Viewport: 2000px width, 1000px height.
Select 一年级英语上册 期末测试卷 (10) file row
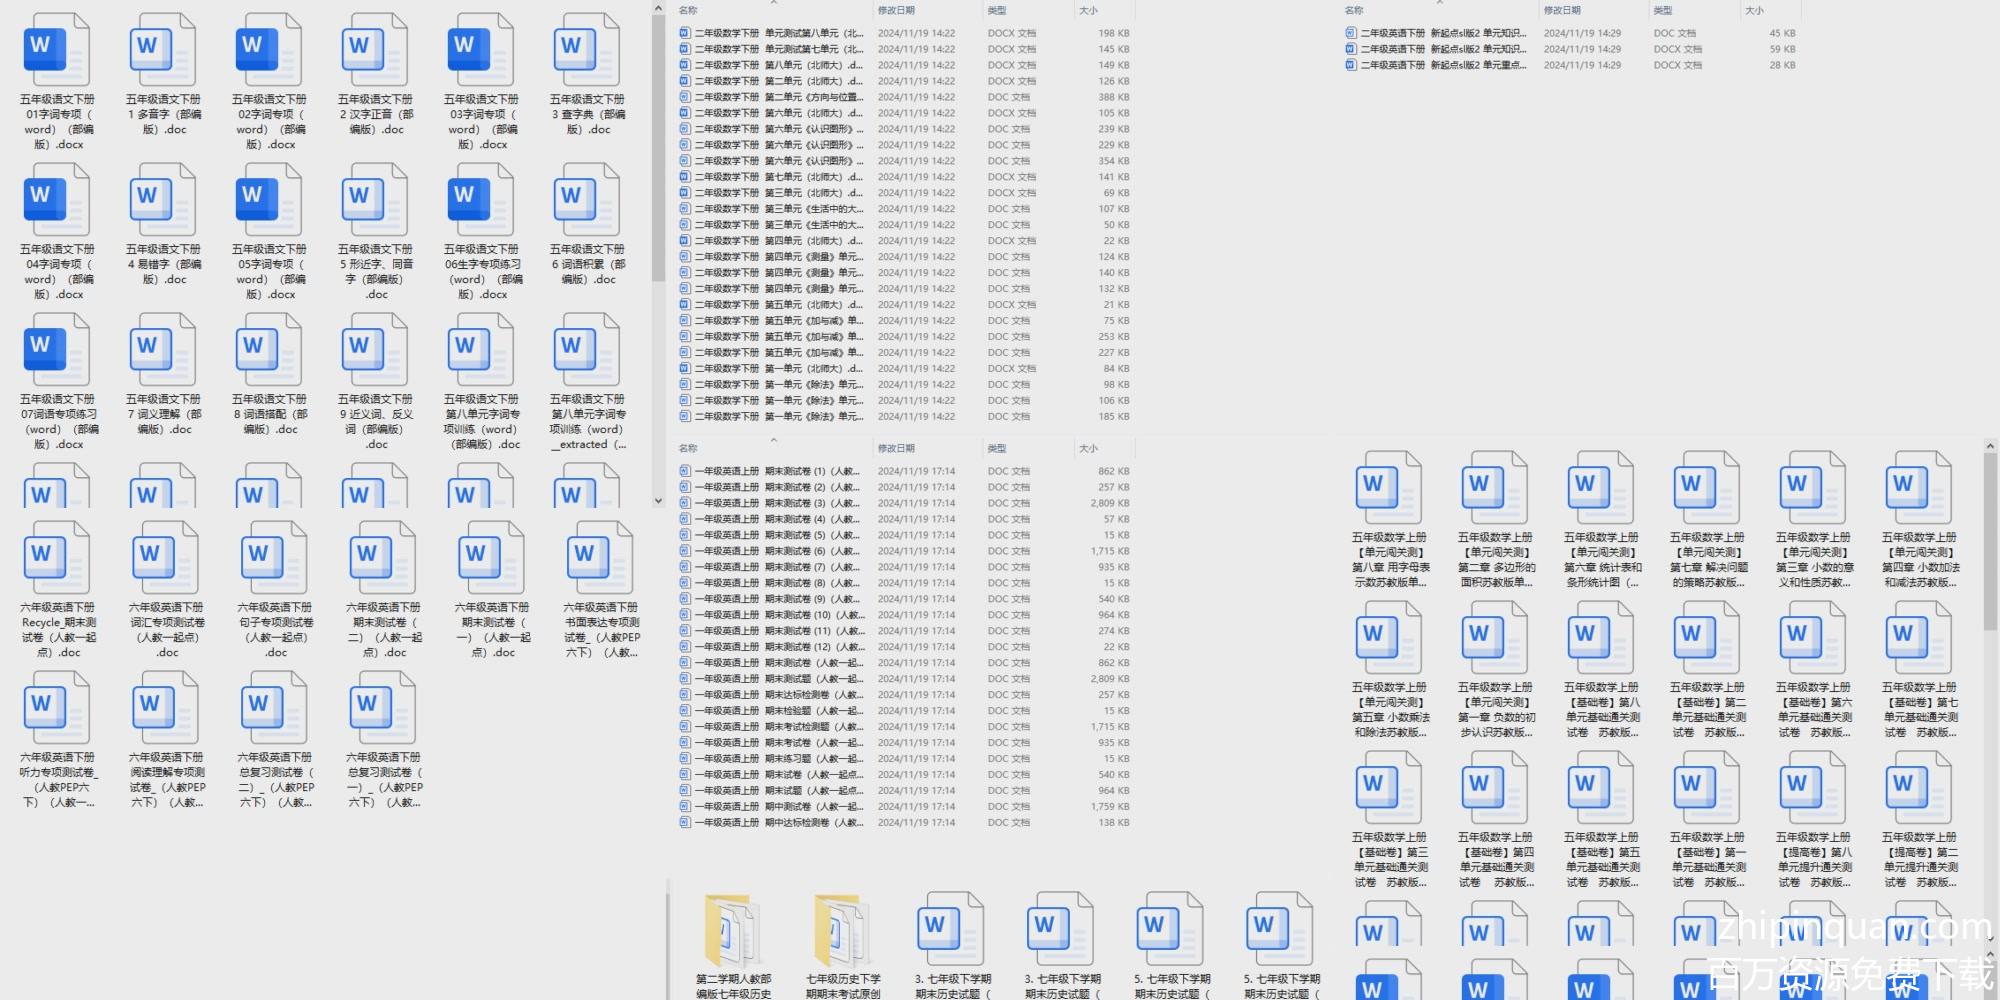point(780,615)
